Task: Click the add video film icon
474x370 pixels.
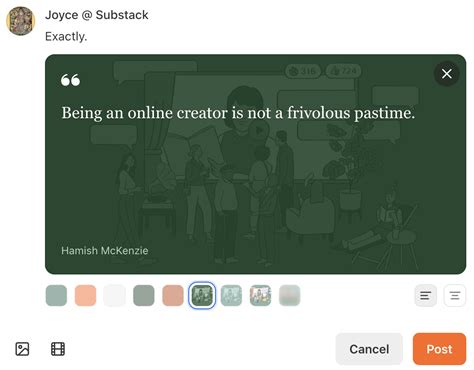Action: click(58, 349)
